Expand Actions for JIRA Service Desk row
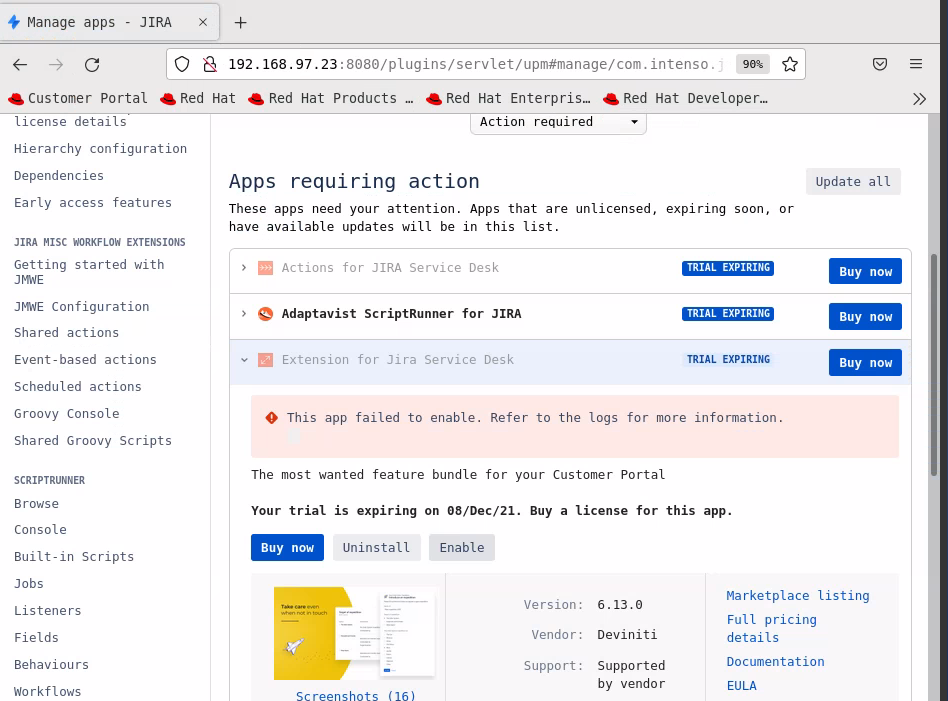This screenshot has width=948, height=701. coord(244,267)
